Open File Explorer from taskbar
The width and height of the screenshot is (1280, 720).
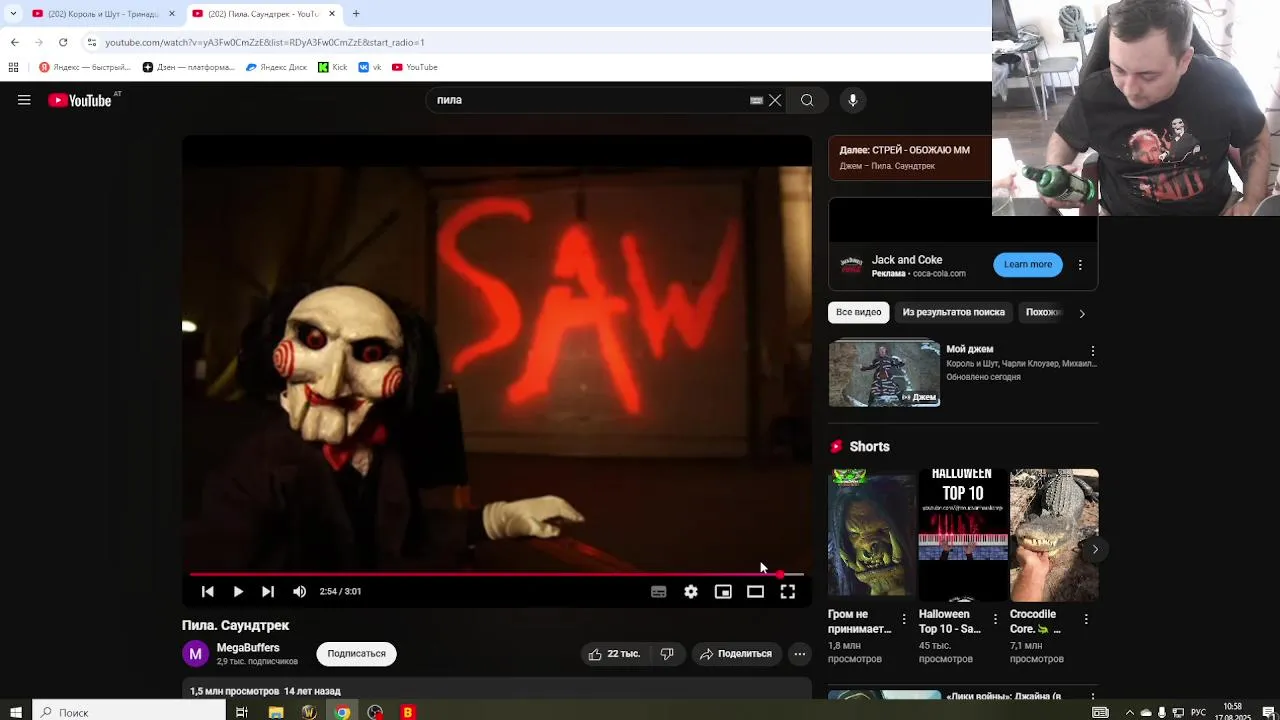[x=276, y=712]
